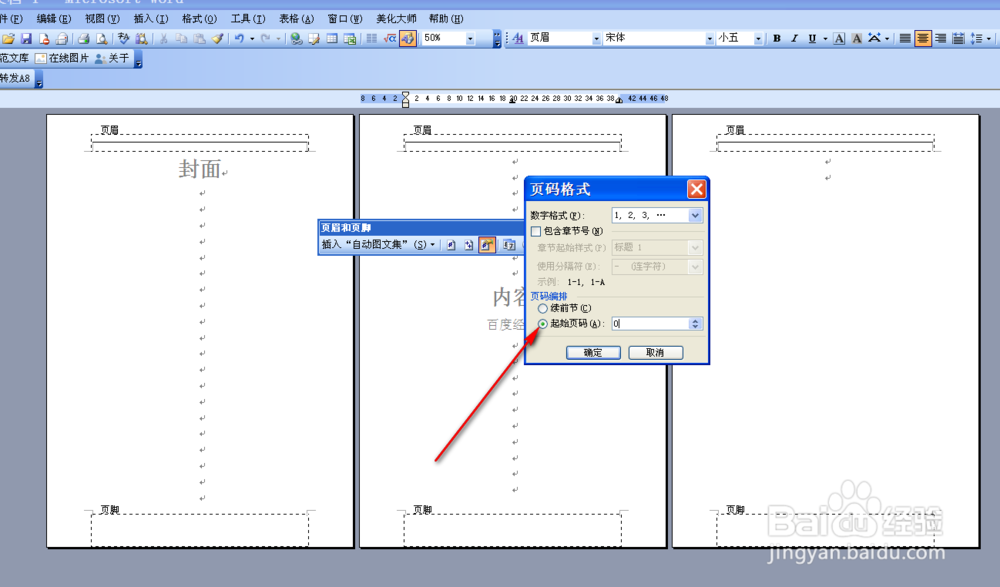Click 在线图片 toolbar button
Screen dimensions: 1000x587
62,58
